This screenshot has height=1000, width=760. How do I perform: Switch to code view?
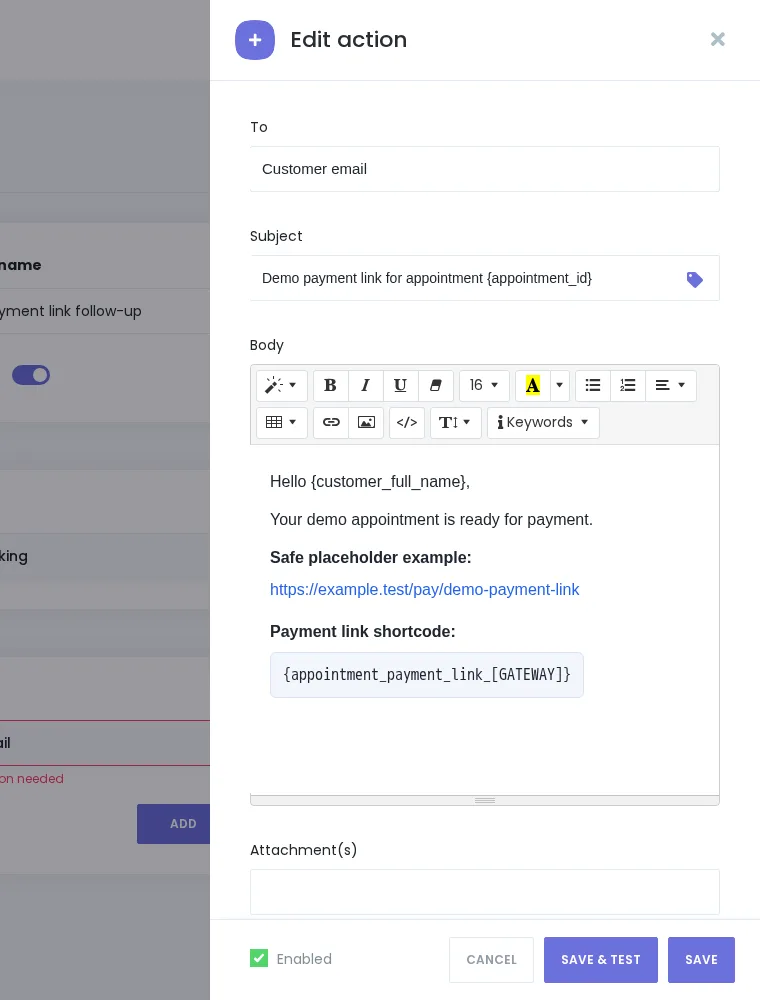click(407, 422)
